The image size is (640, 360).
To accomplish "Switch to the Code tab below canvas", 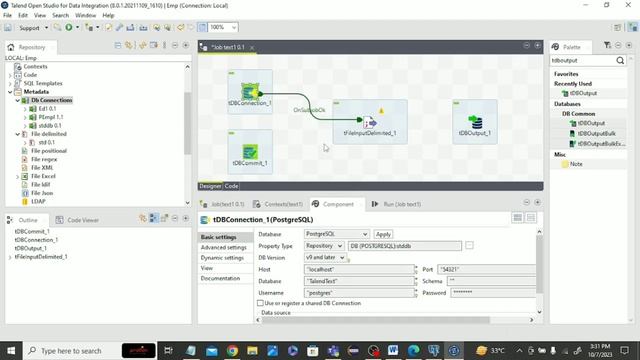I will point(231,186).
